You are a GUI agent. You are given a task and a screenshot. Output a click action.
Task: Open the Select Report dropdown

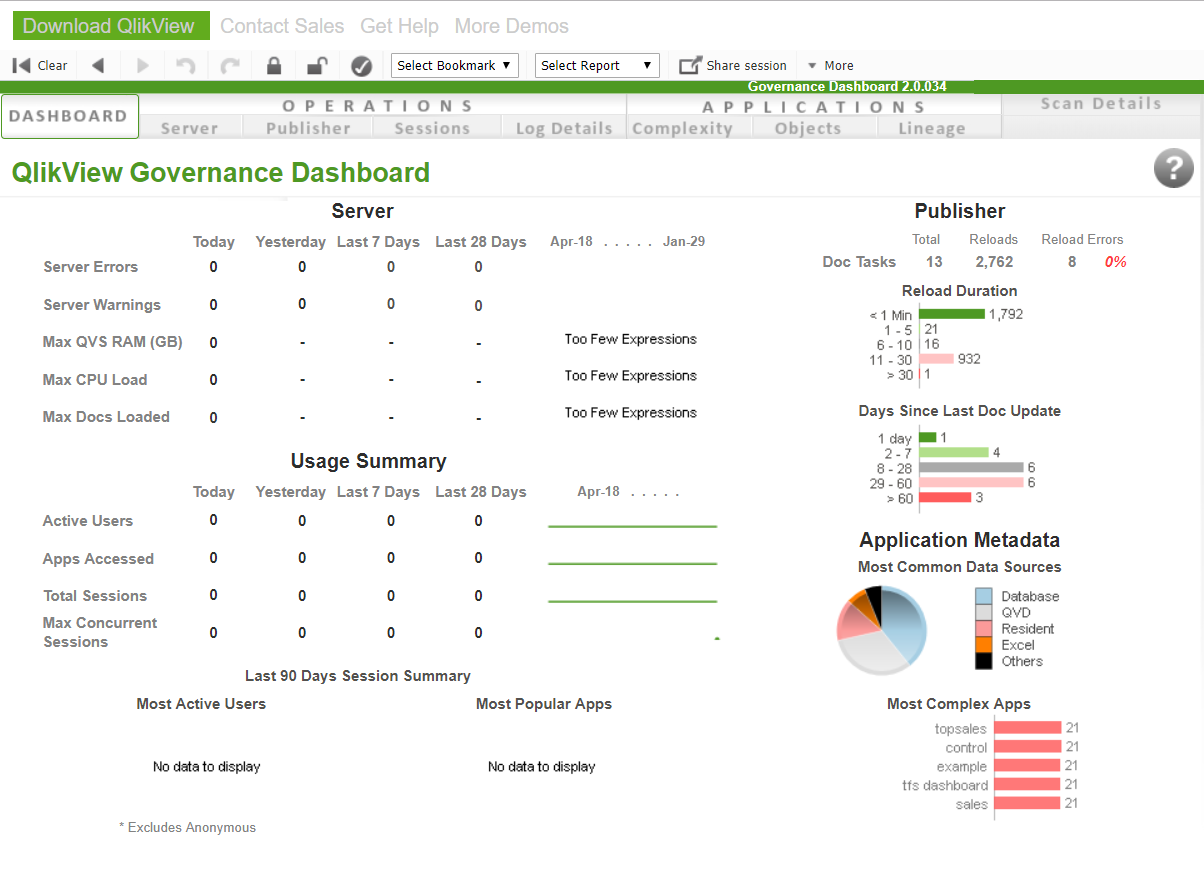pyautogui.click(x=598, y=66)
